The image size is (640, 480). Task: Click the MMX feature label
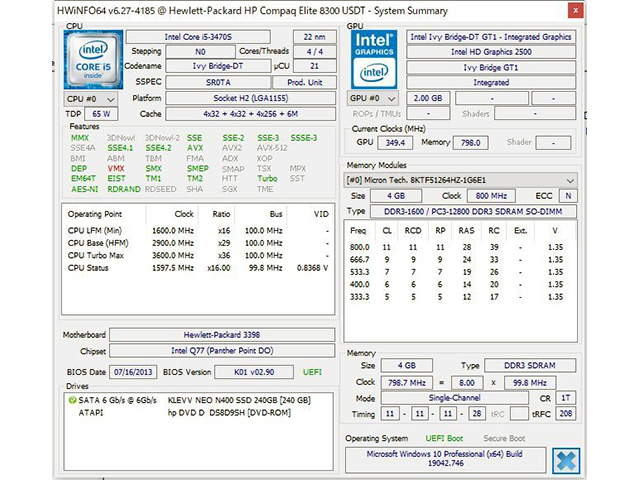(x=80, y=138)
